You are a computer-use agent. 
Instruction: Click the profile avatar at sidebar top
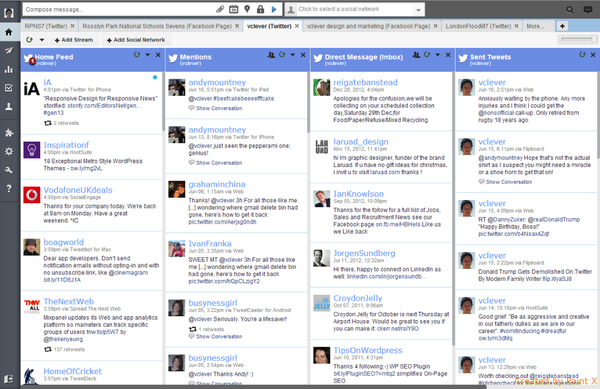point(9,13)
